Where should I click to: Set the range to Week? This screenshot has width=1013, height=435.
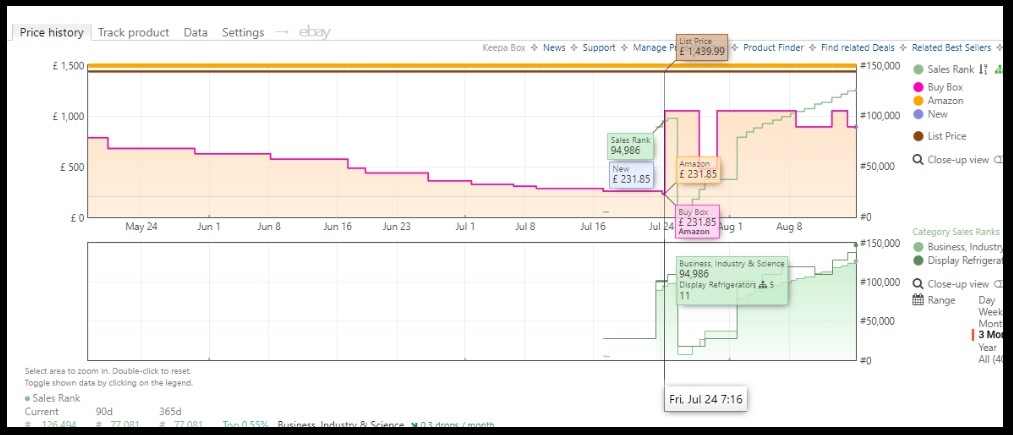point(990,312)
